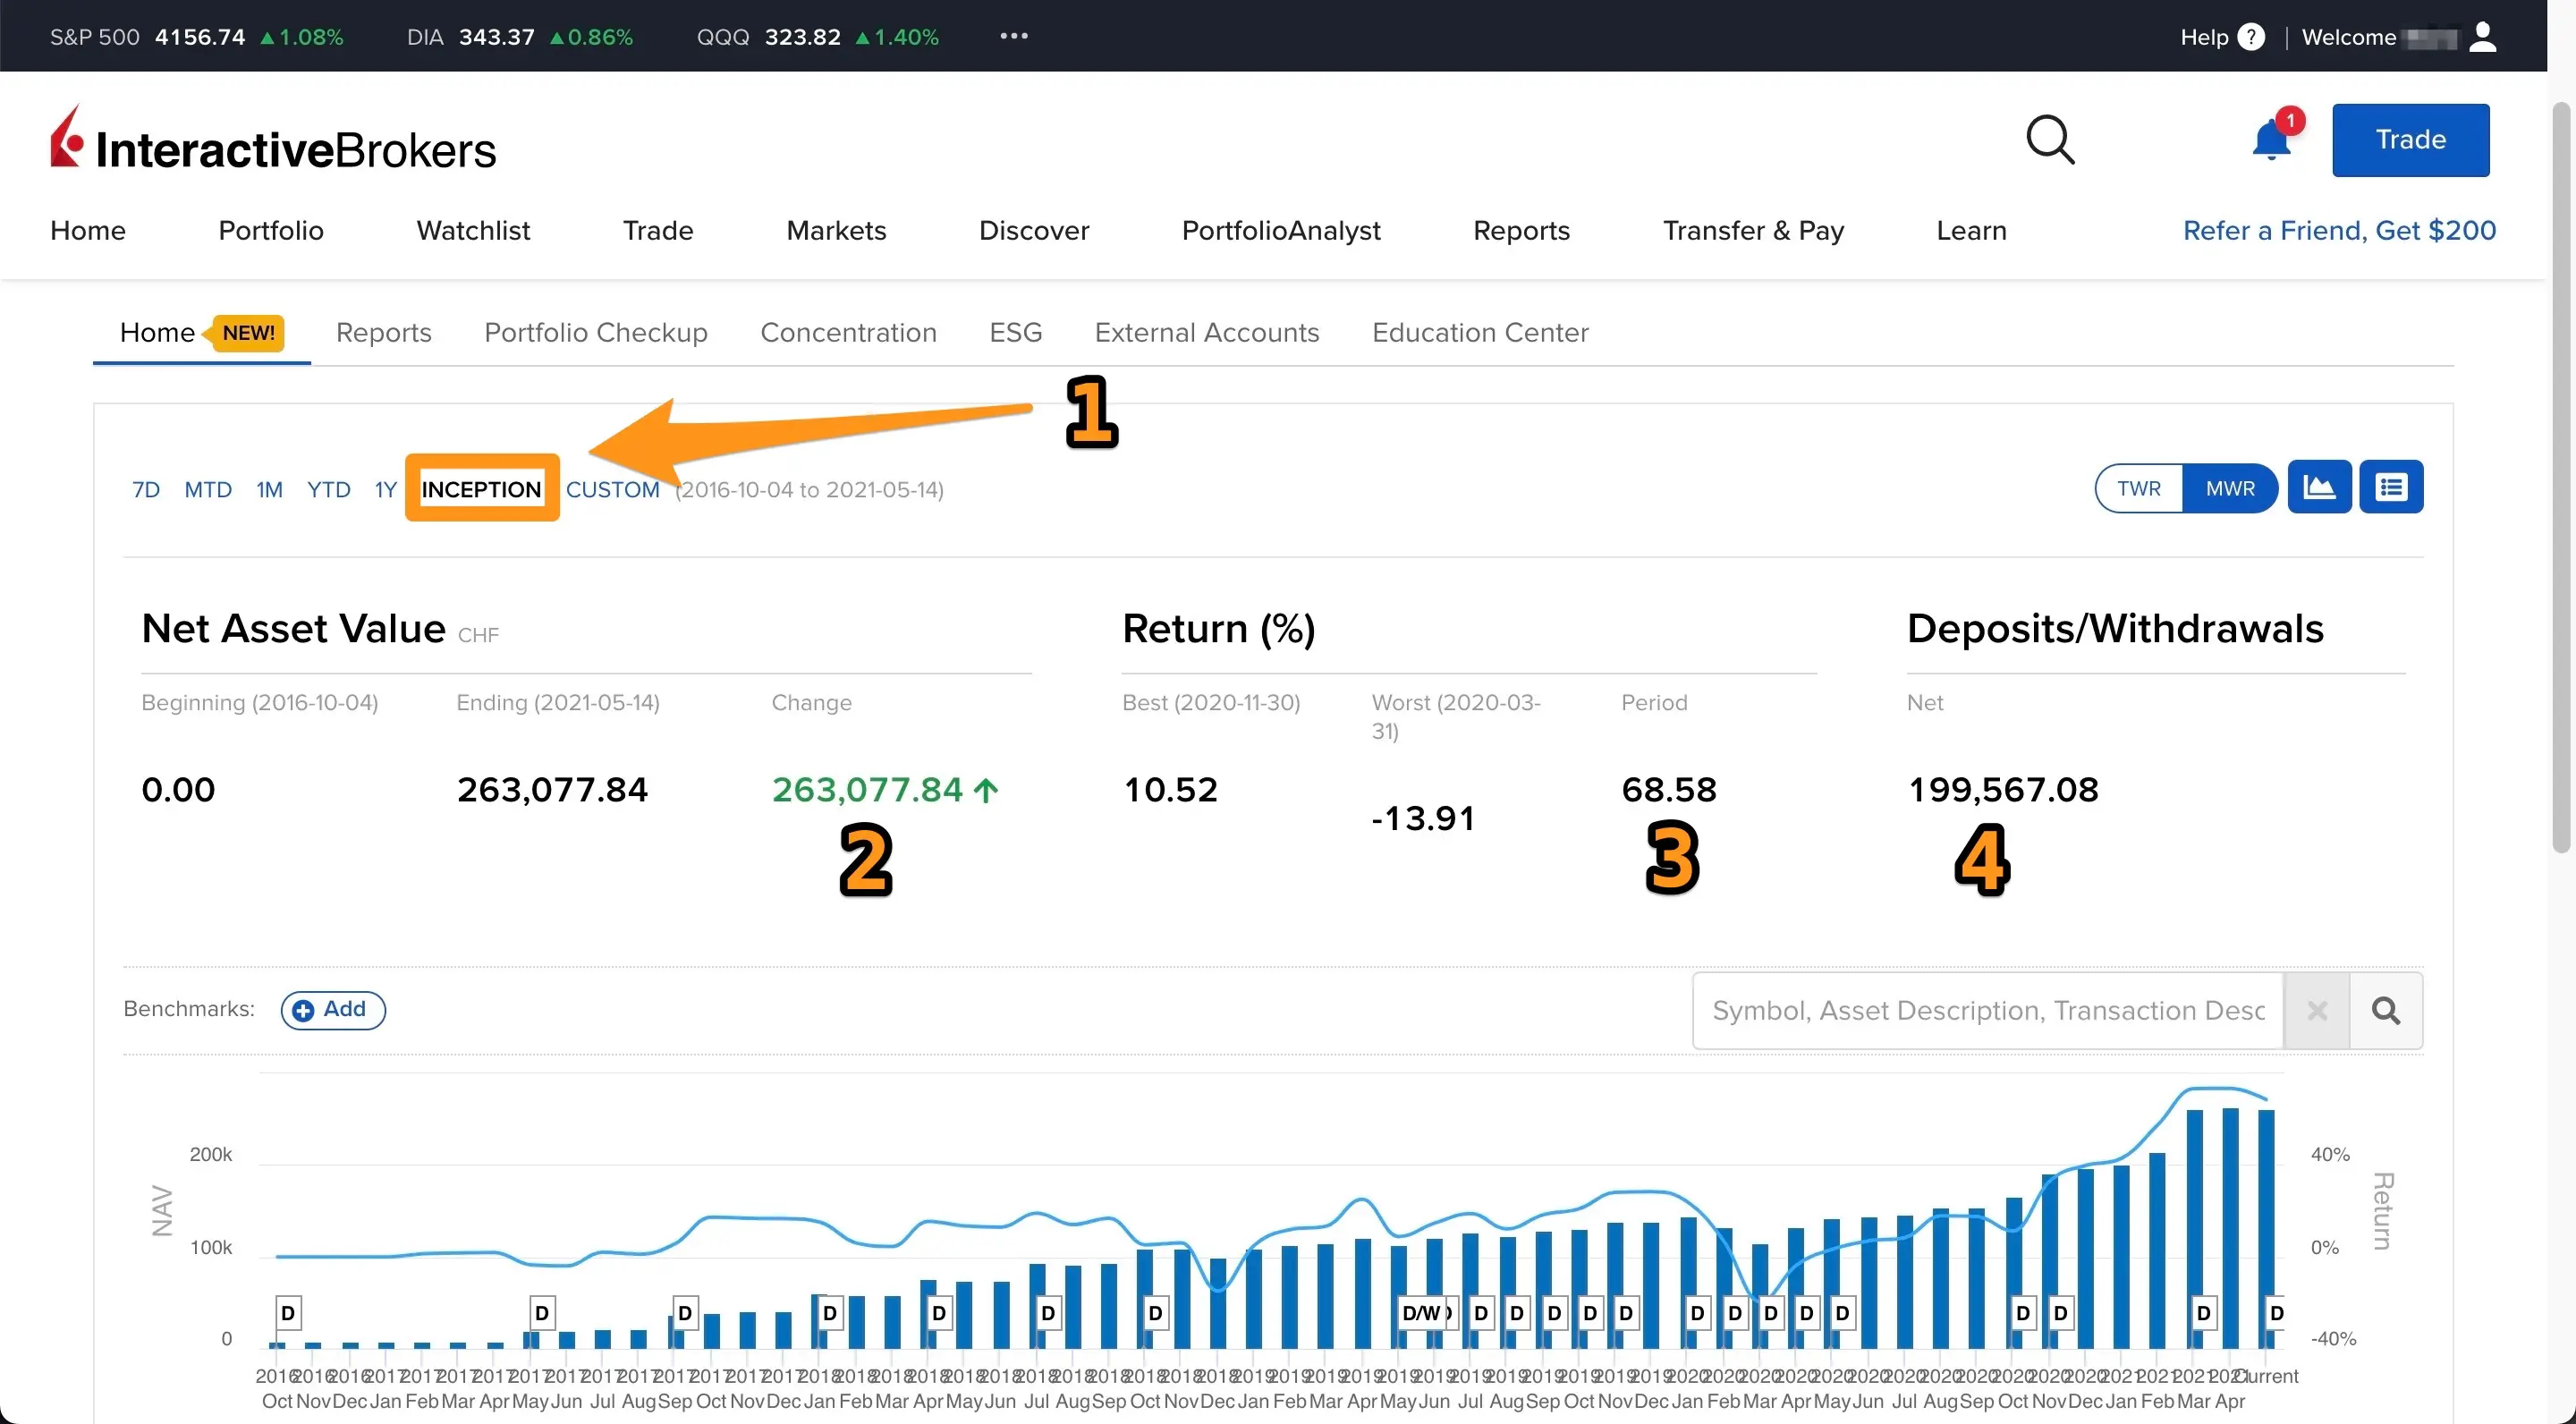Clear the symbol search with X
Screen dimensions: 2576x1424
pyautogui.click(x=2317, y=1010)
